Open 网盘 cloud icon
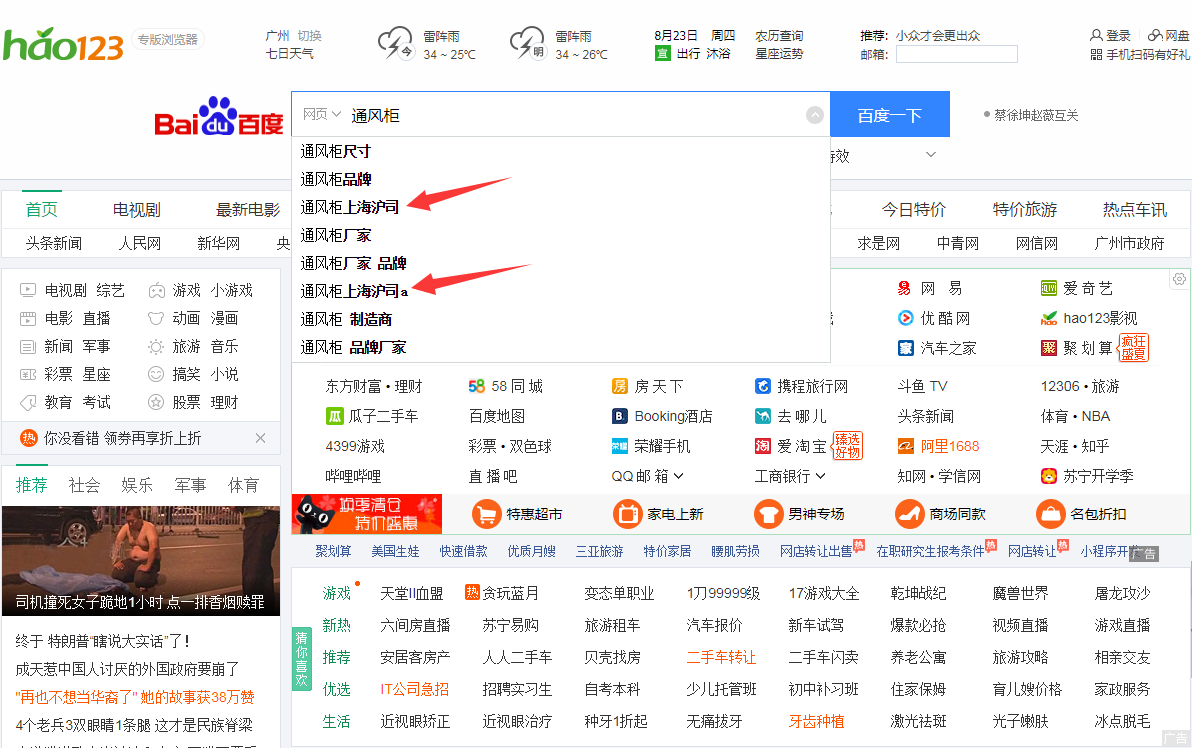Viewport: 1192px width, 748px height. pos(1155,36)
